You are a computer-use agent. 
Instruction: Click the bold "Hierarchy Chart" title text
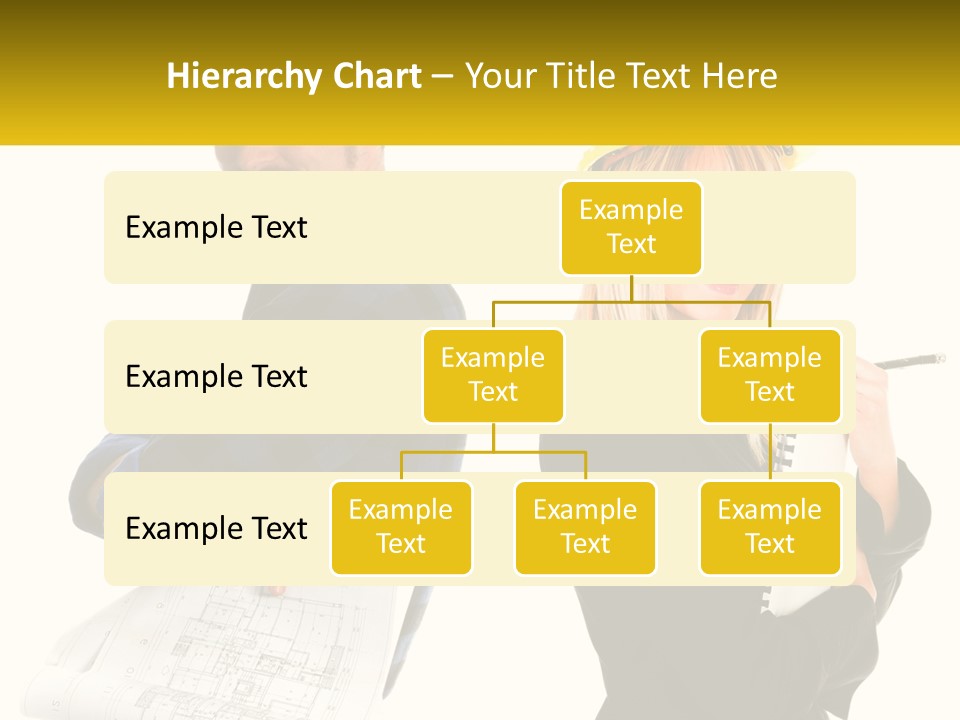pyautogui.click(x=293, y=76)
